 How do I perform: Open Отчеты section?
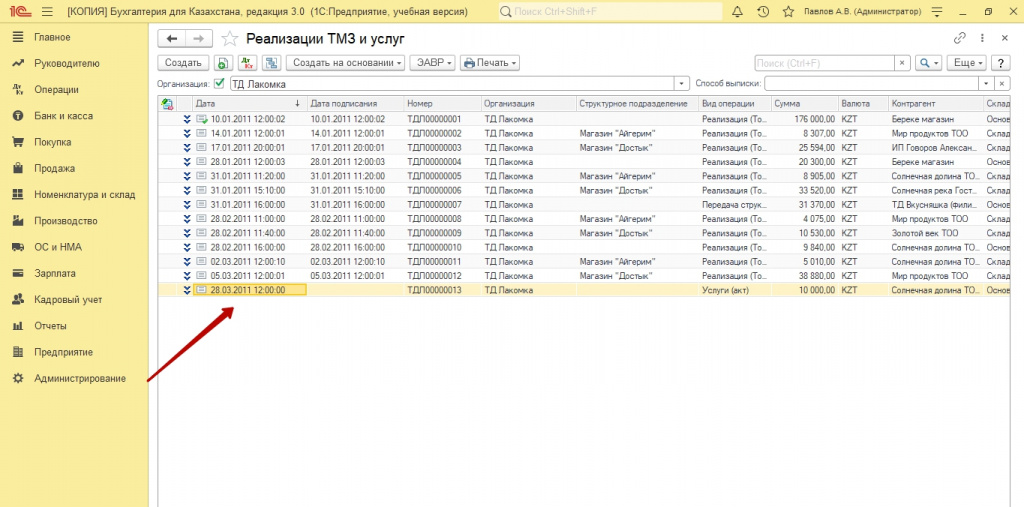(x=50, y=325)
